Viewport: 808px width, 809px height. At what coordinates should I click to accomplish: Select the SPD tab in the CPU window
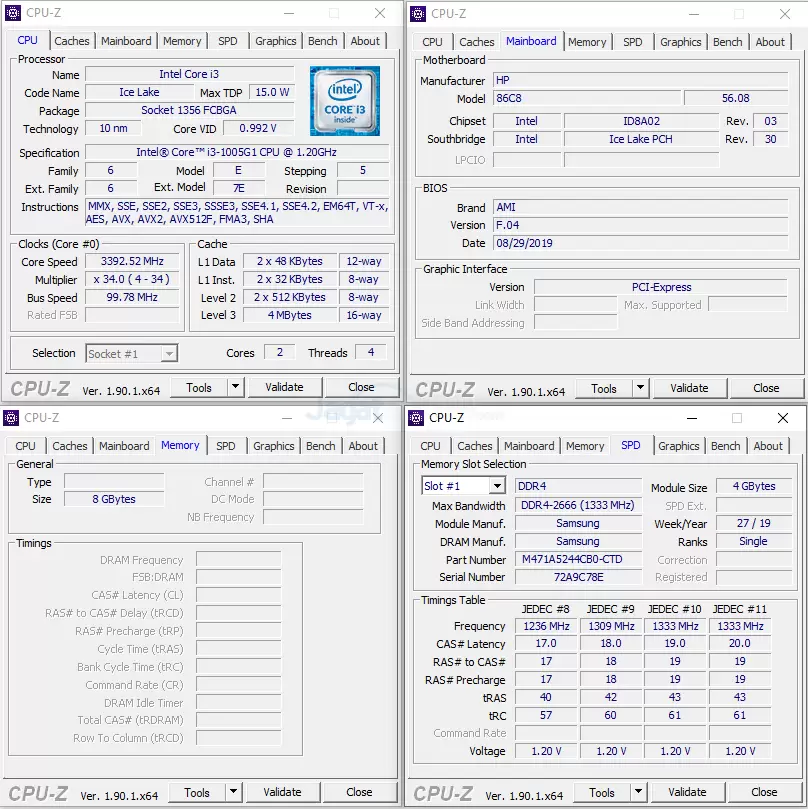tap(228, 41)
